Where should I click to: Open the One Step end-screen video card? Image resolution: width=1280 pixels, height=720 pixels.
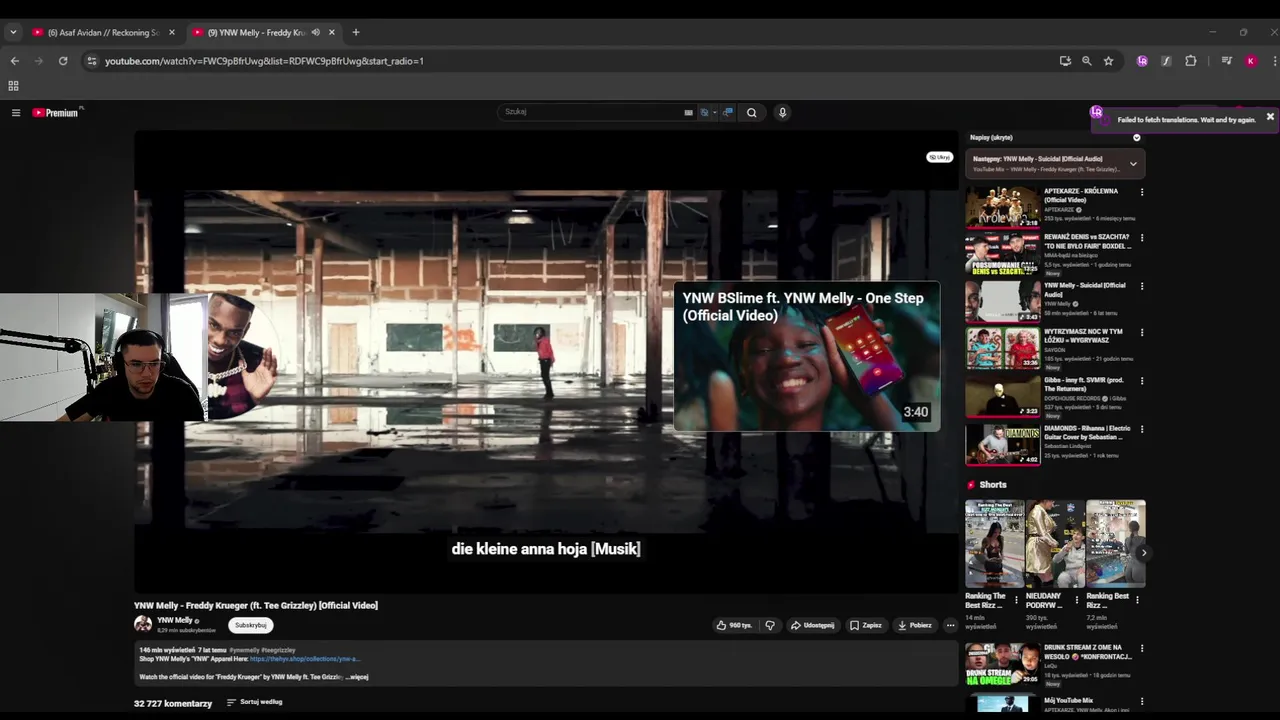(x=806, y=357)
